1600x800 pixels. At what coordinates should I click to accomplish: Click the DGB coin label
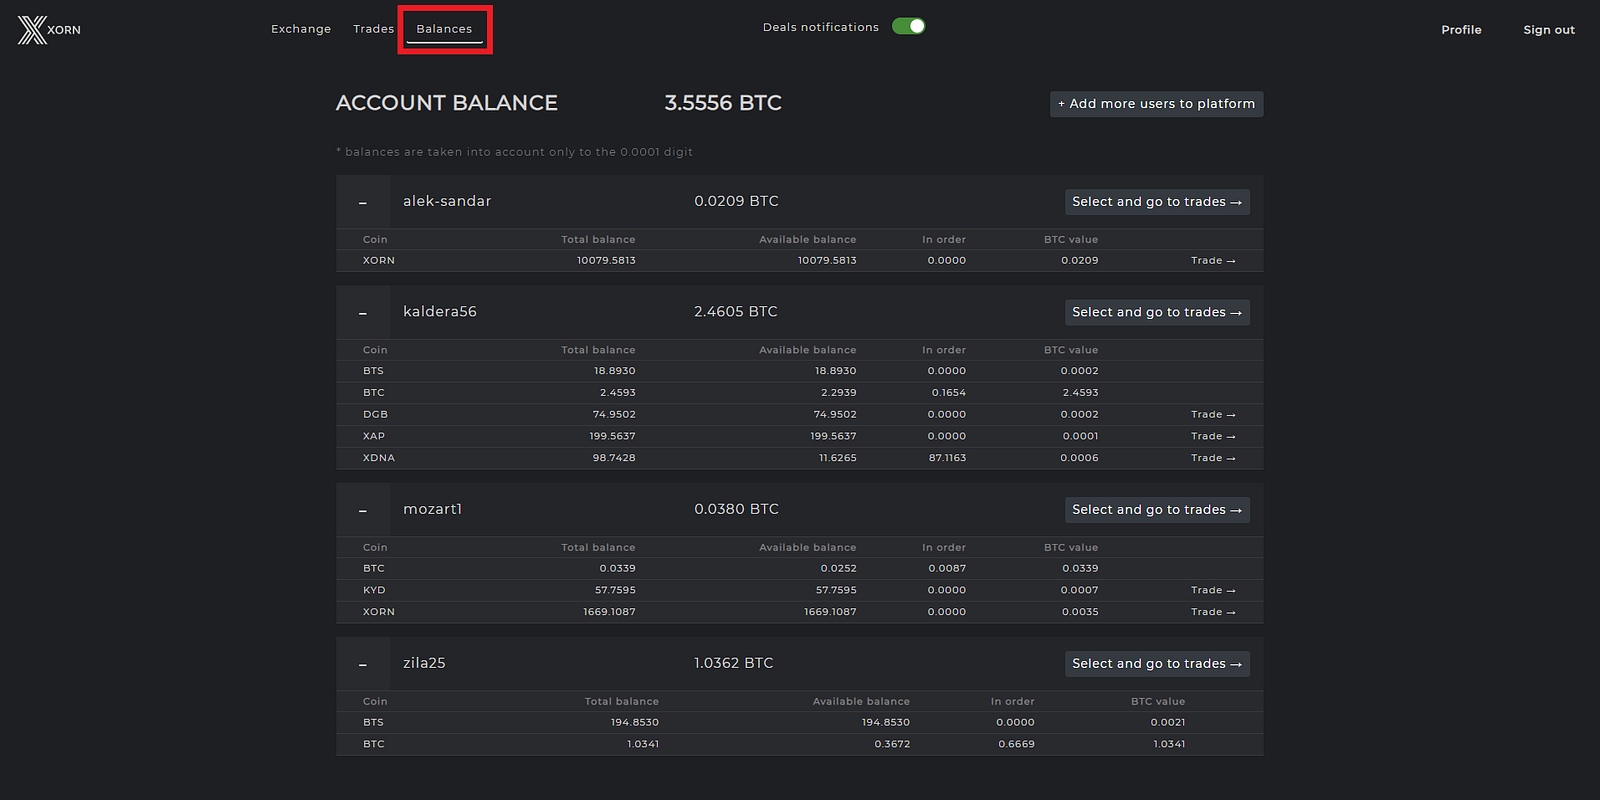tap(375, 415)
